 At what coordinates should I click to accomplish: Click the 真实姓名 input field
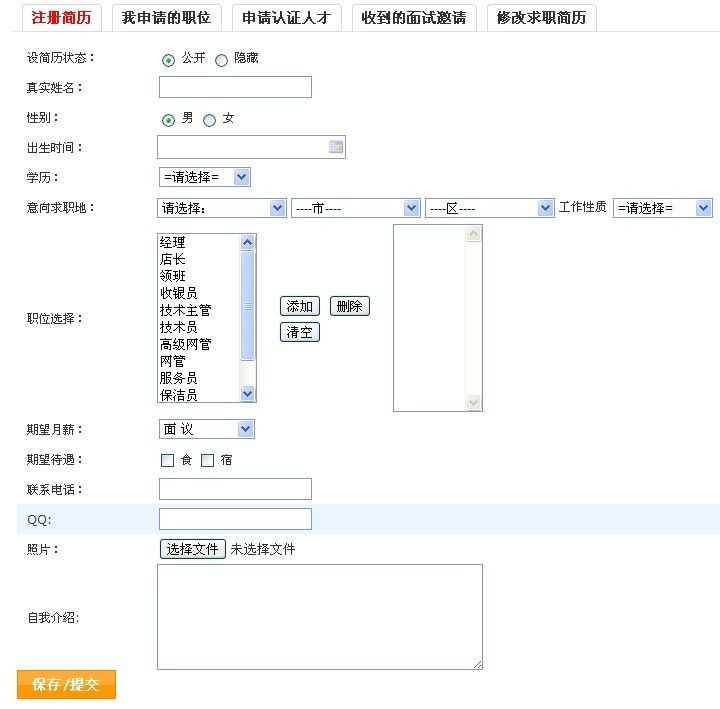[x=235, y=88]
